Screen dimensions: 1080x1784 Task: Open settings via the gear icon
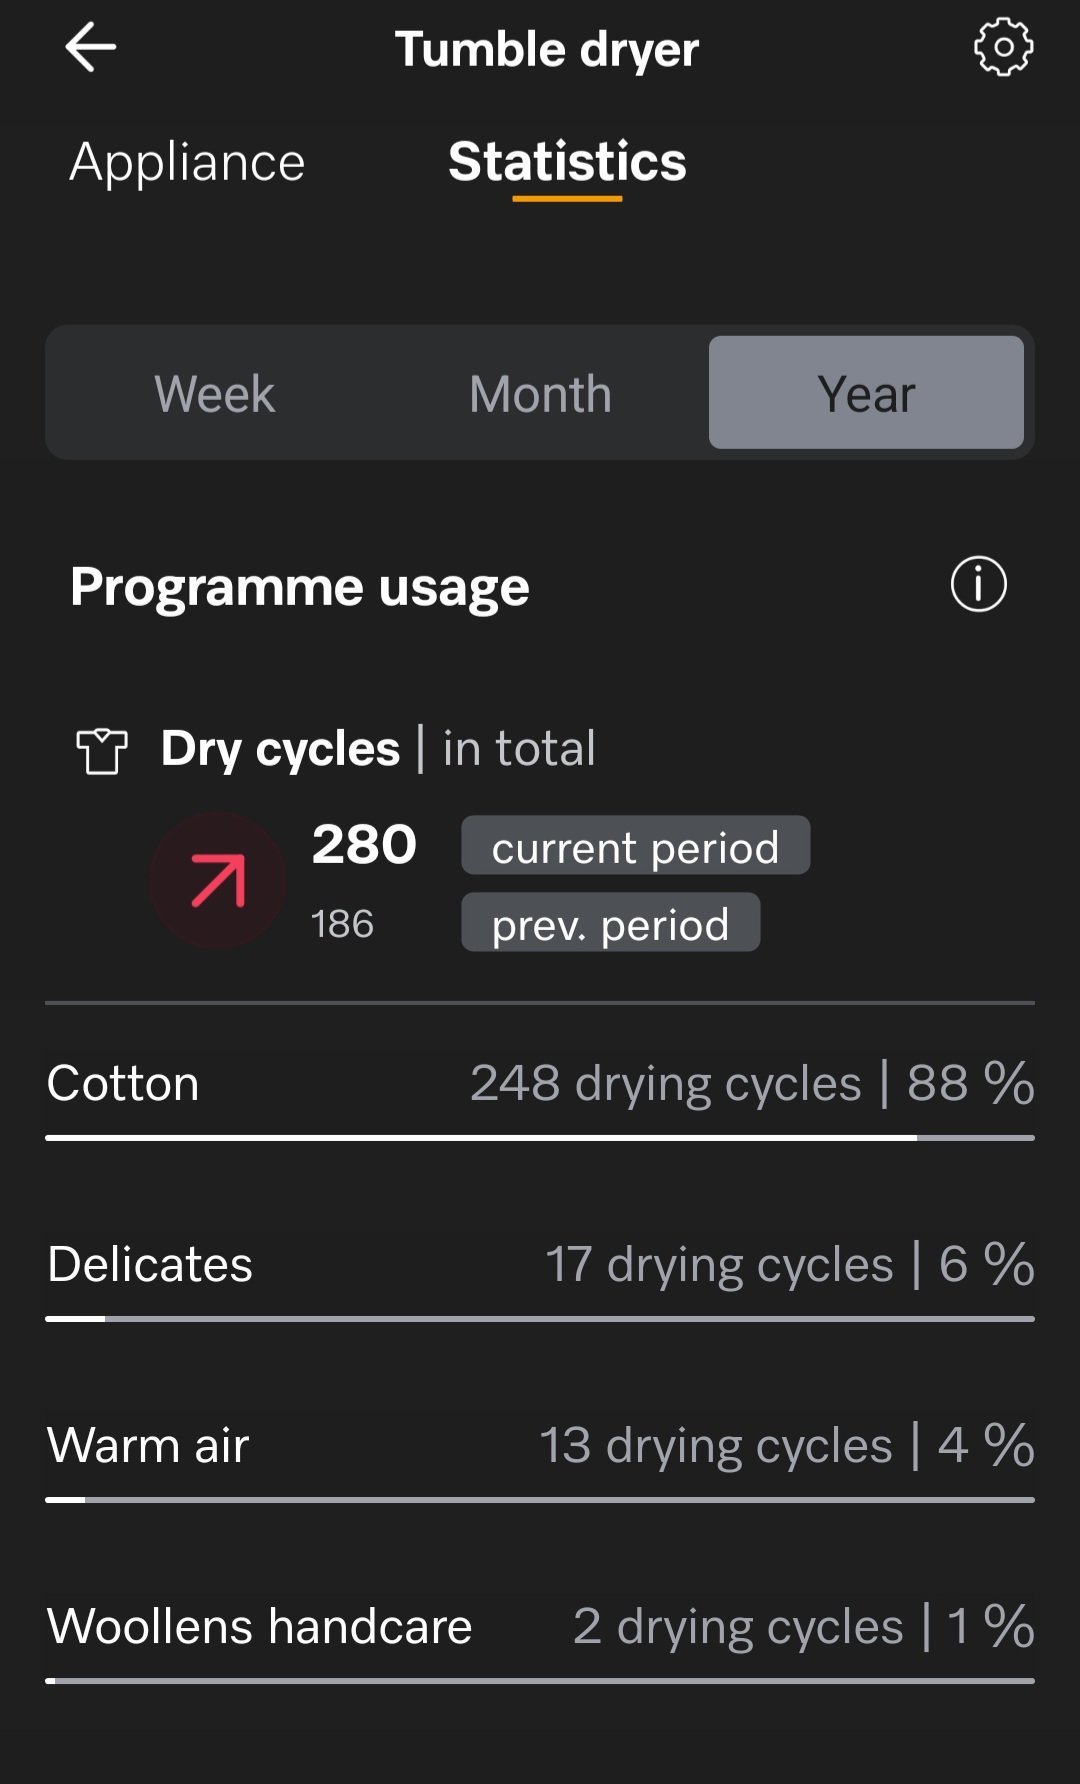click(1003, 47)
